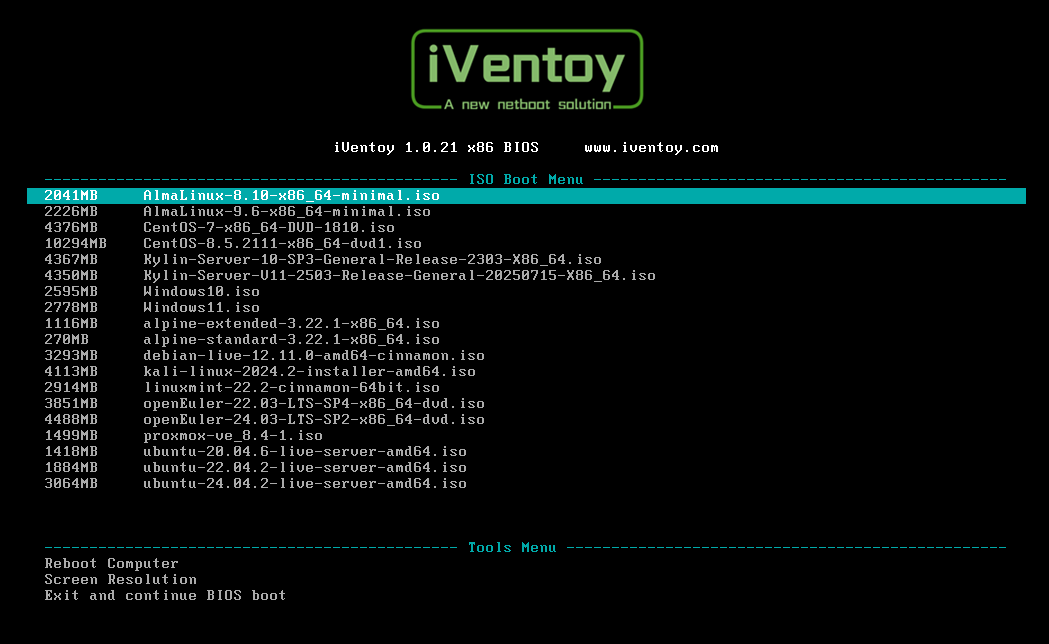Pick Kylin-Server-V11-2503 release ISO

399,276
